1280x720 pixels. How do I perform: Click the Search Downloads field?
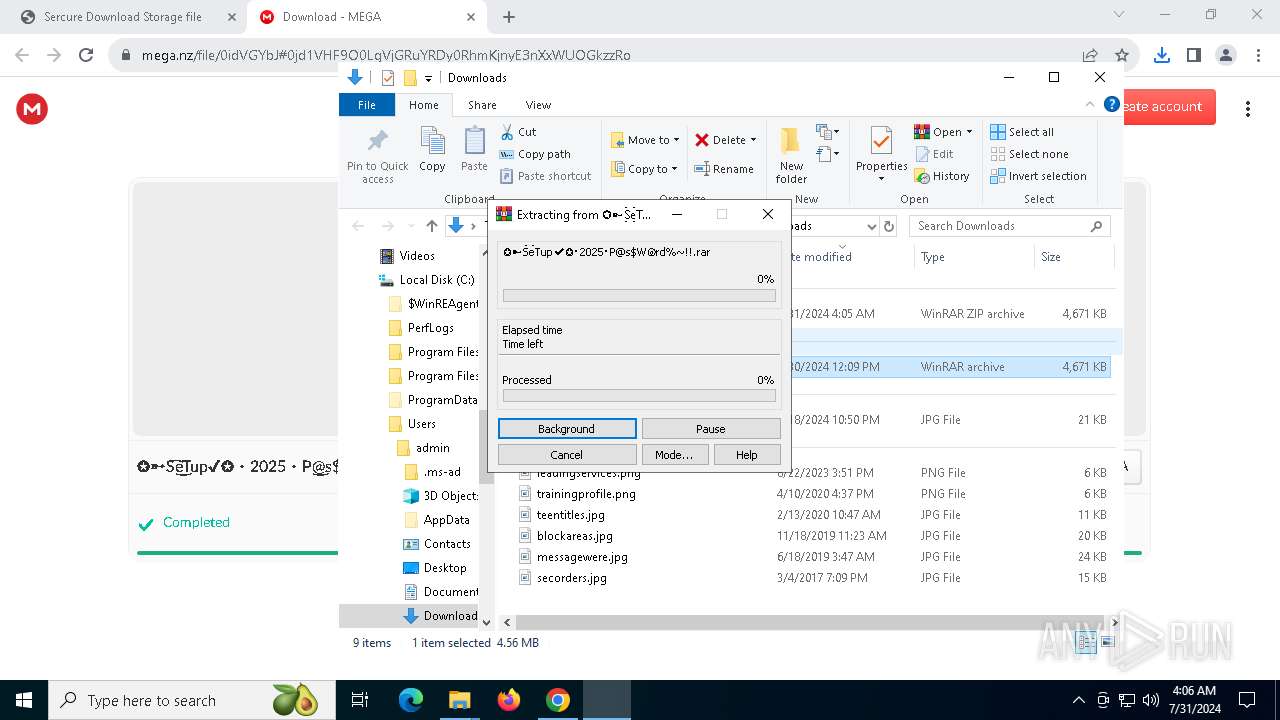point(1010,226)
